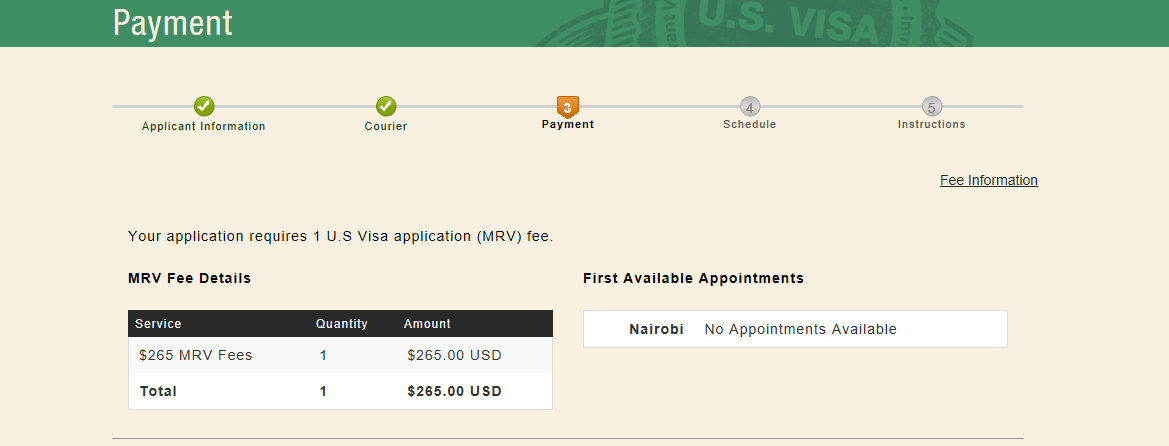
Task: Select the orange step 3 Payment badge
Action: pos(568,107)
